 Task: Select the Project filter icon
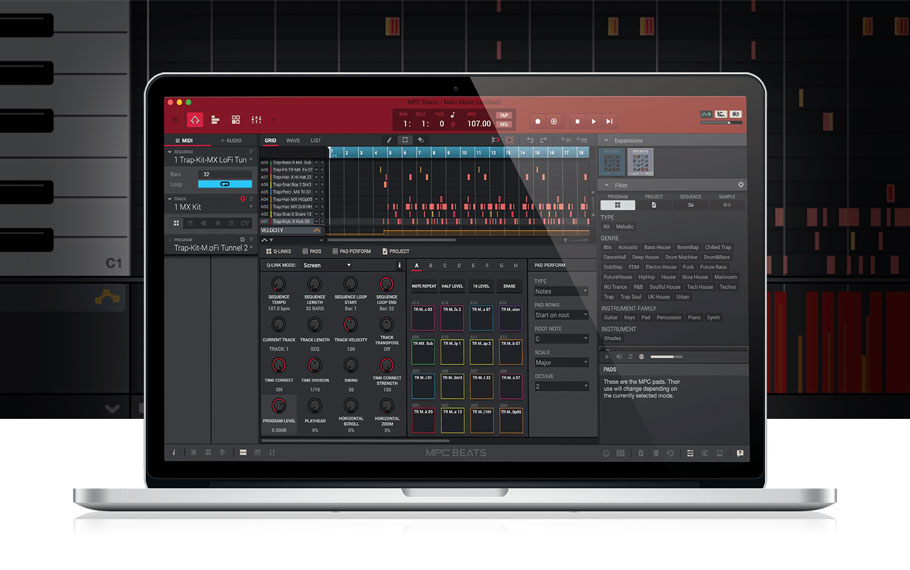[654, 205]
